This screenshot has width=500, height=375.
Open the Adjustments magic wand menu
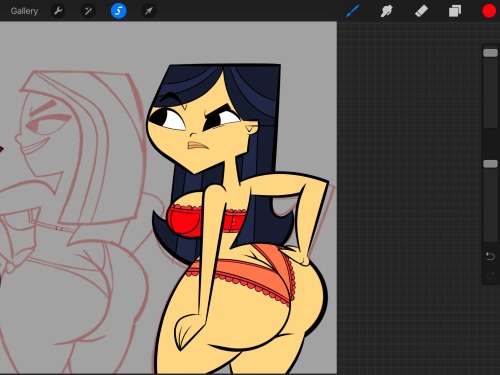click(x=88, y=11)
